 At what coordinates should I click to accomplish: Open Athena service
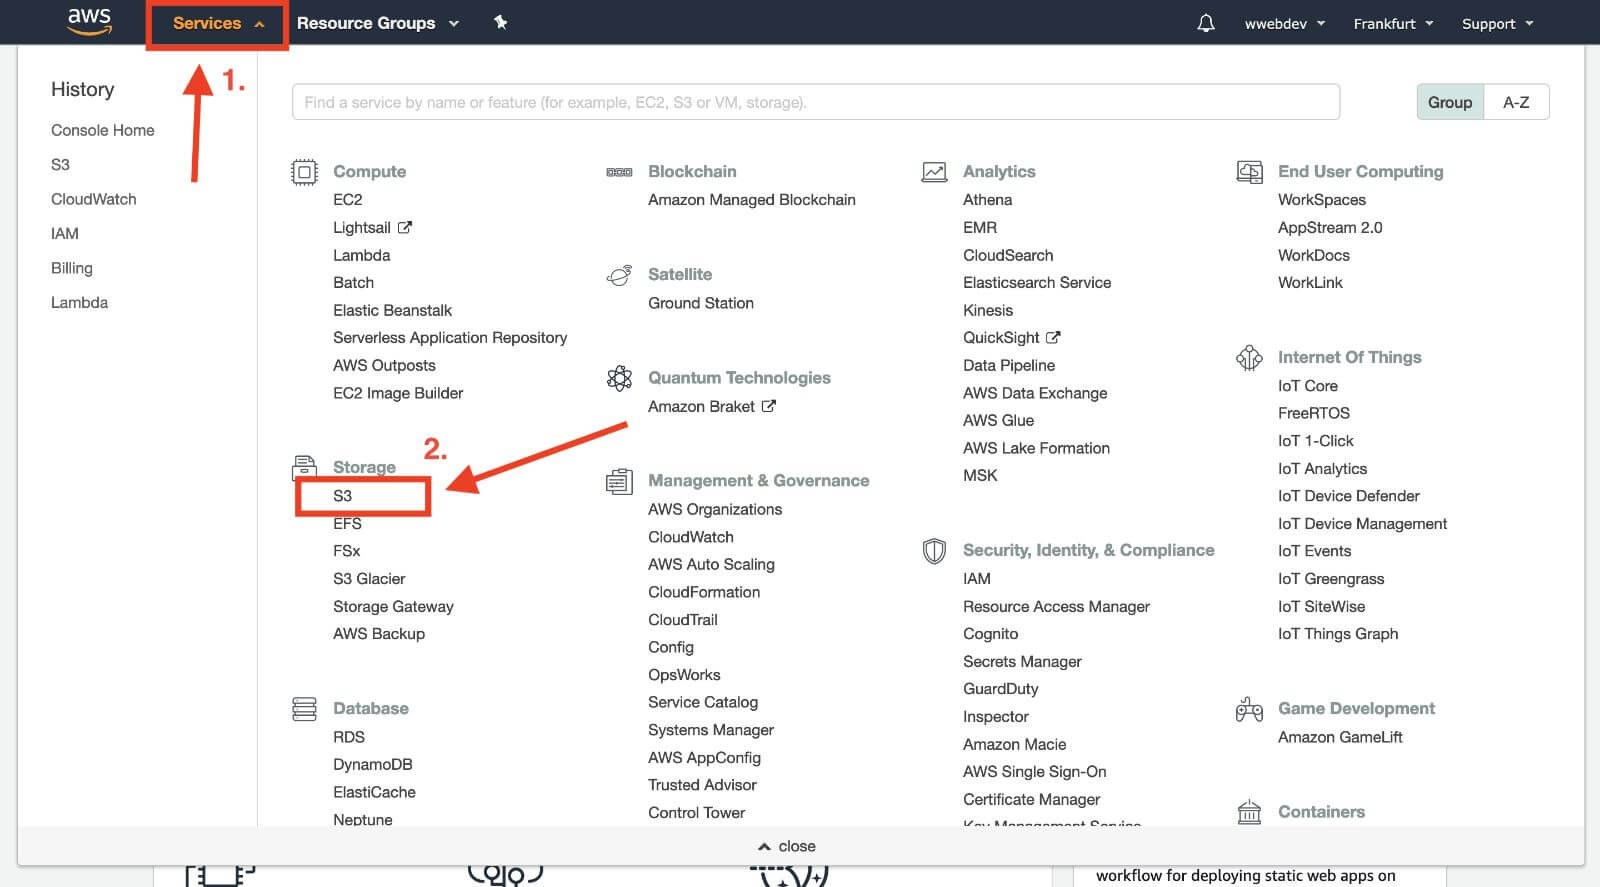tap(988, 200)
